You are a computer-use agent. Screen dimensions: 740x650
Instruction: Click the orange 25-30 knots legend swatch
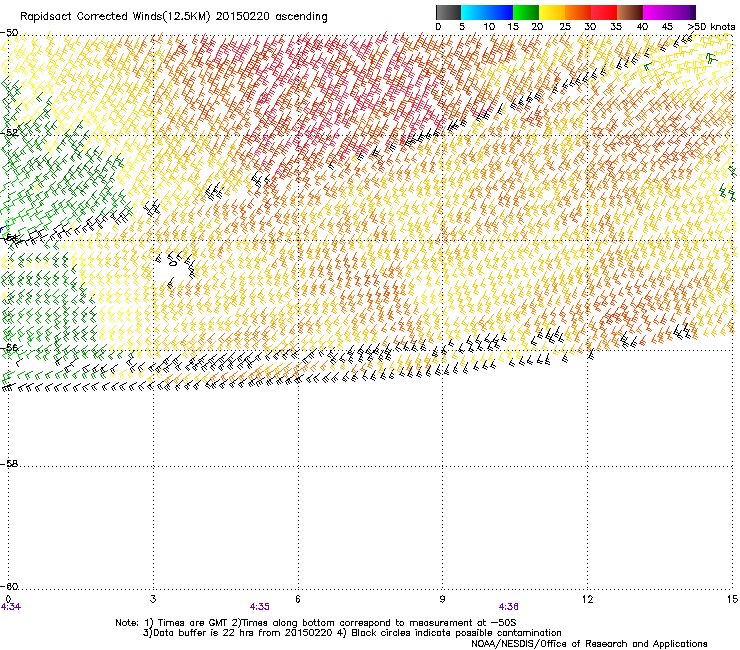click(x=578, y=12)
